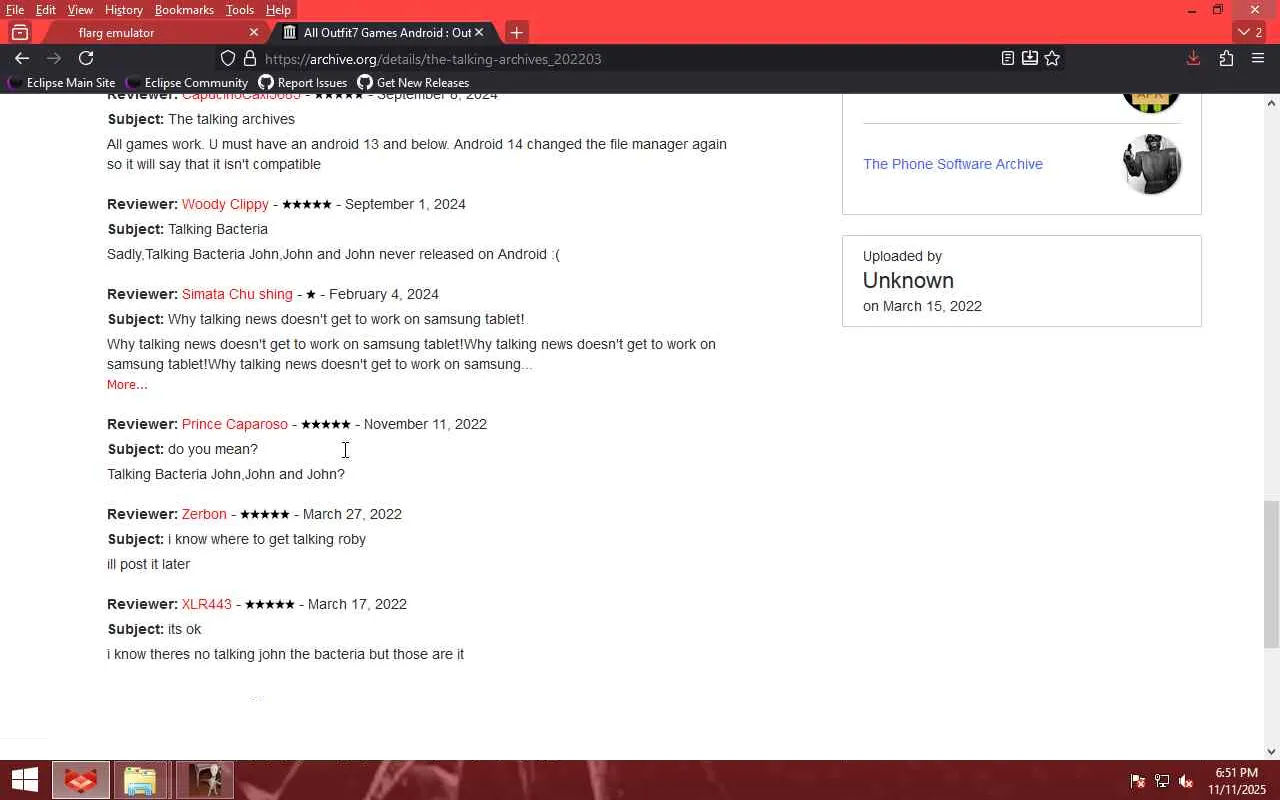
Task: Click the "Uploaded by" label
Action: [902, 256]
